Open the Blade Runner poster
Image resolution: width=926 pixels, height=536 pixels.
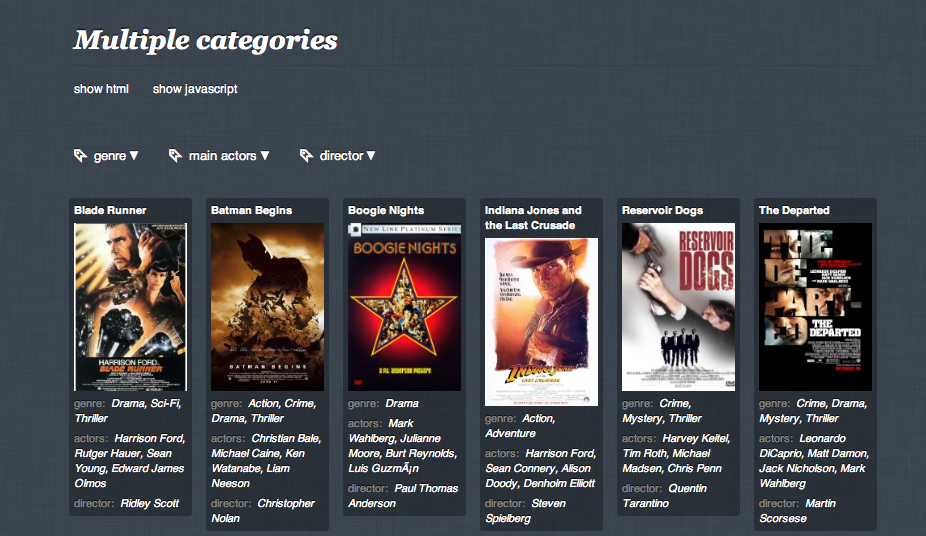131,307
